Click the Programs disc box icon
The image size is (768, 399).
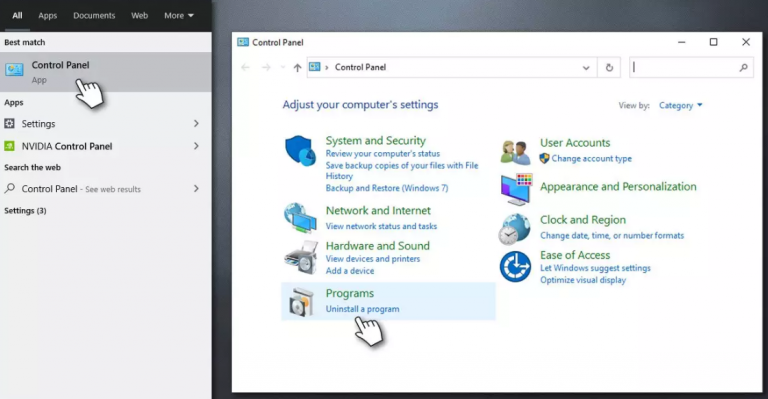[301, 302]
